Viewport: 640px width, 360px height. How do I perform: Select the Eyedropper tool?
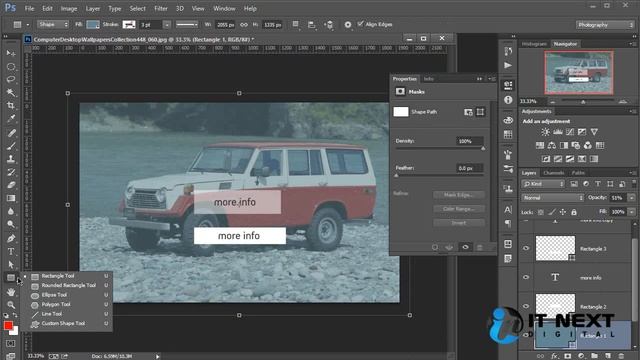click(x=11, y=119)
